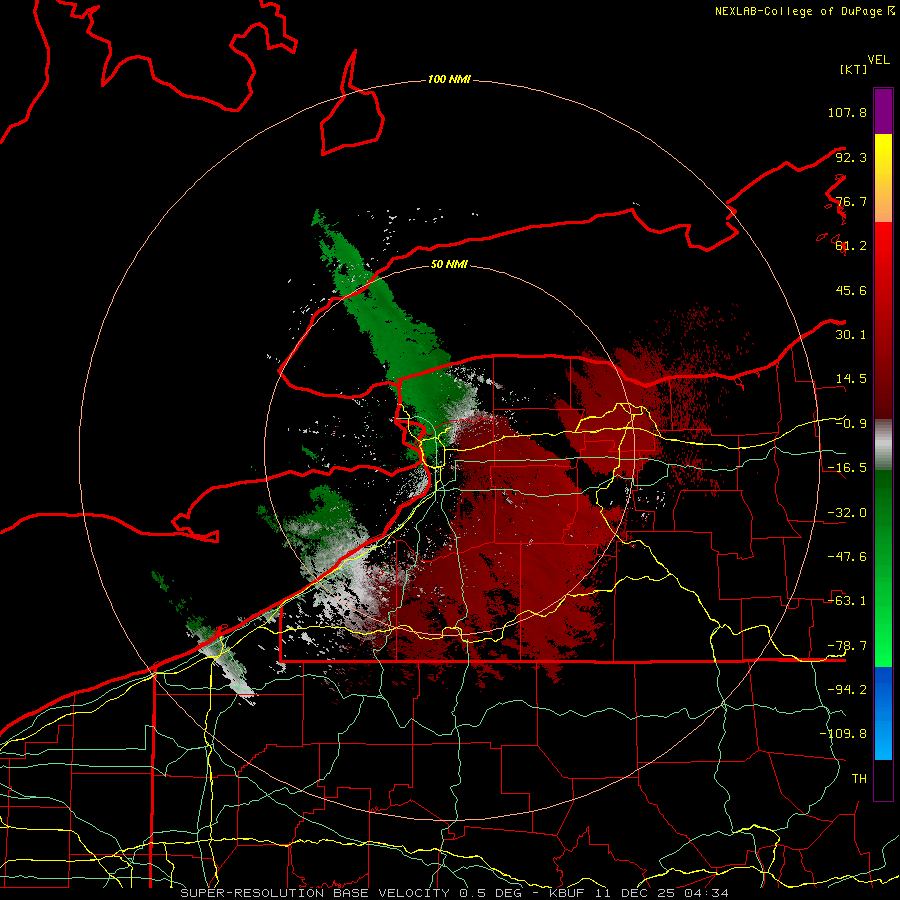Click the bright green segment of the color bar

pos(883,568)
